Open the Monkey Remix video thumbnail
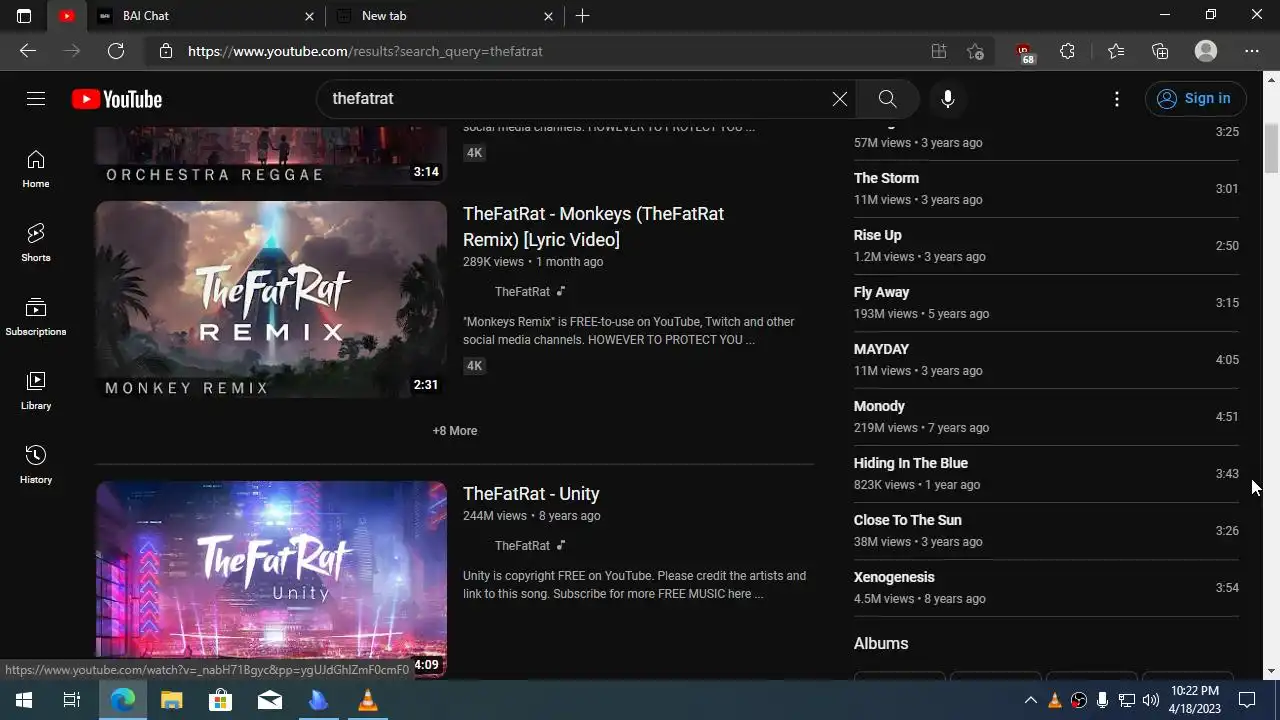Screen dimensions: 1280x720 271,300
